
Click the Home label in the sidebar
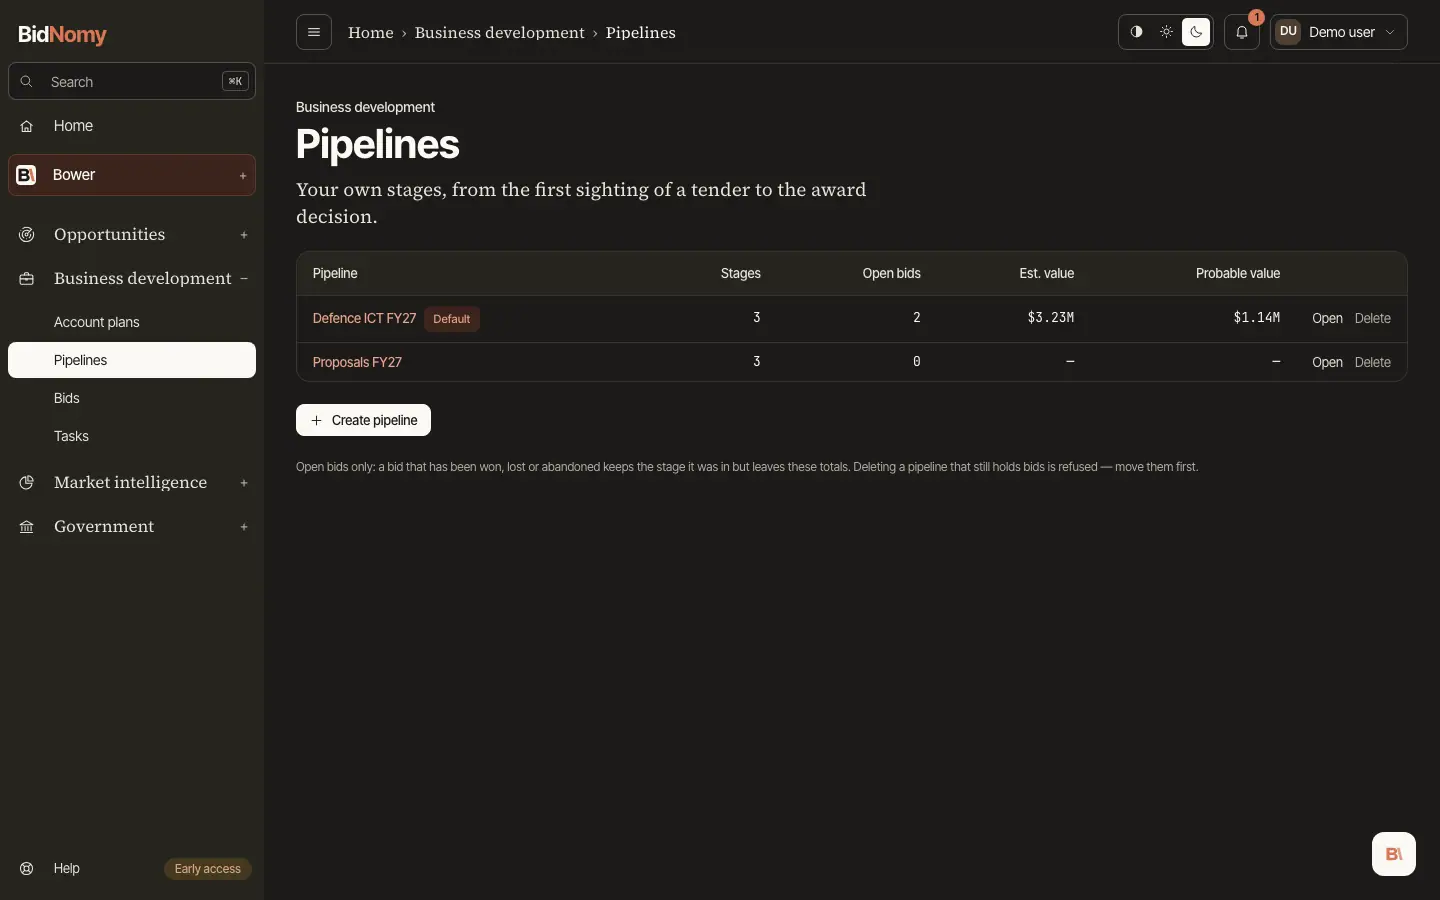point(73,126)
